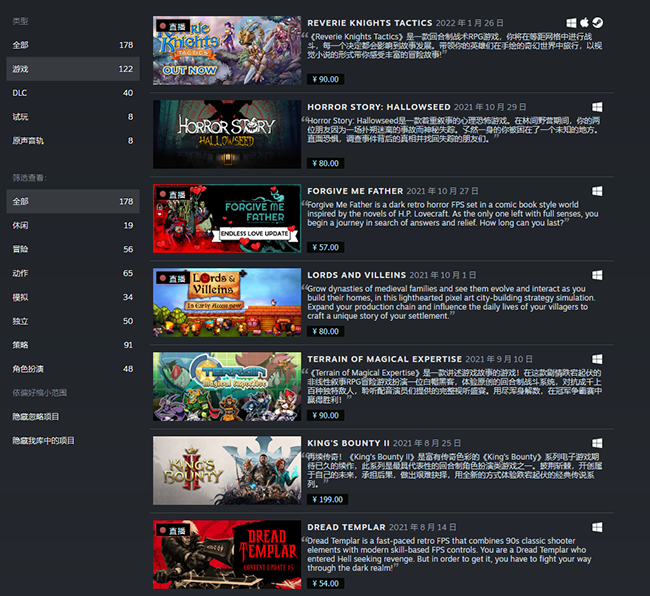Open TERRAIN OF MAGICAL EXPERTISE title link
Screen dimensions: 650x596
point(385,359)
